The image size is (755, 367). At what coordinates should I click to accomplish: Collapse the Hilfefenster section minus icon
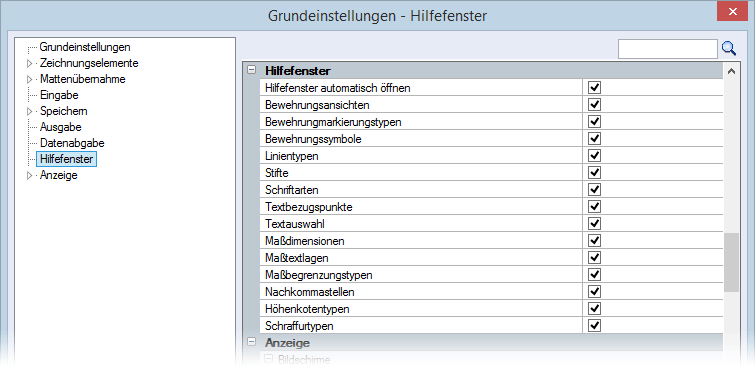coord(251,70)
